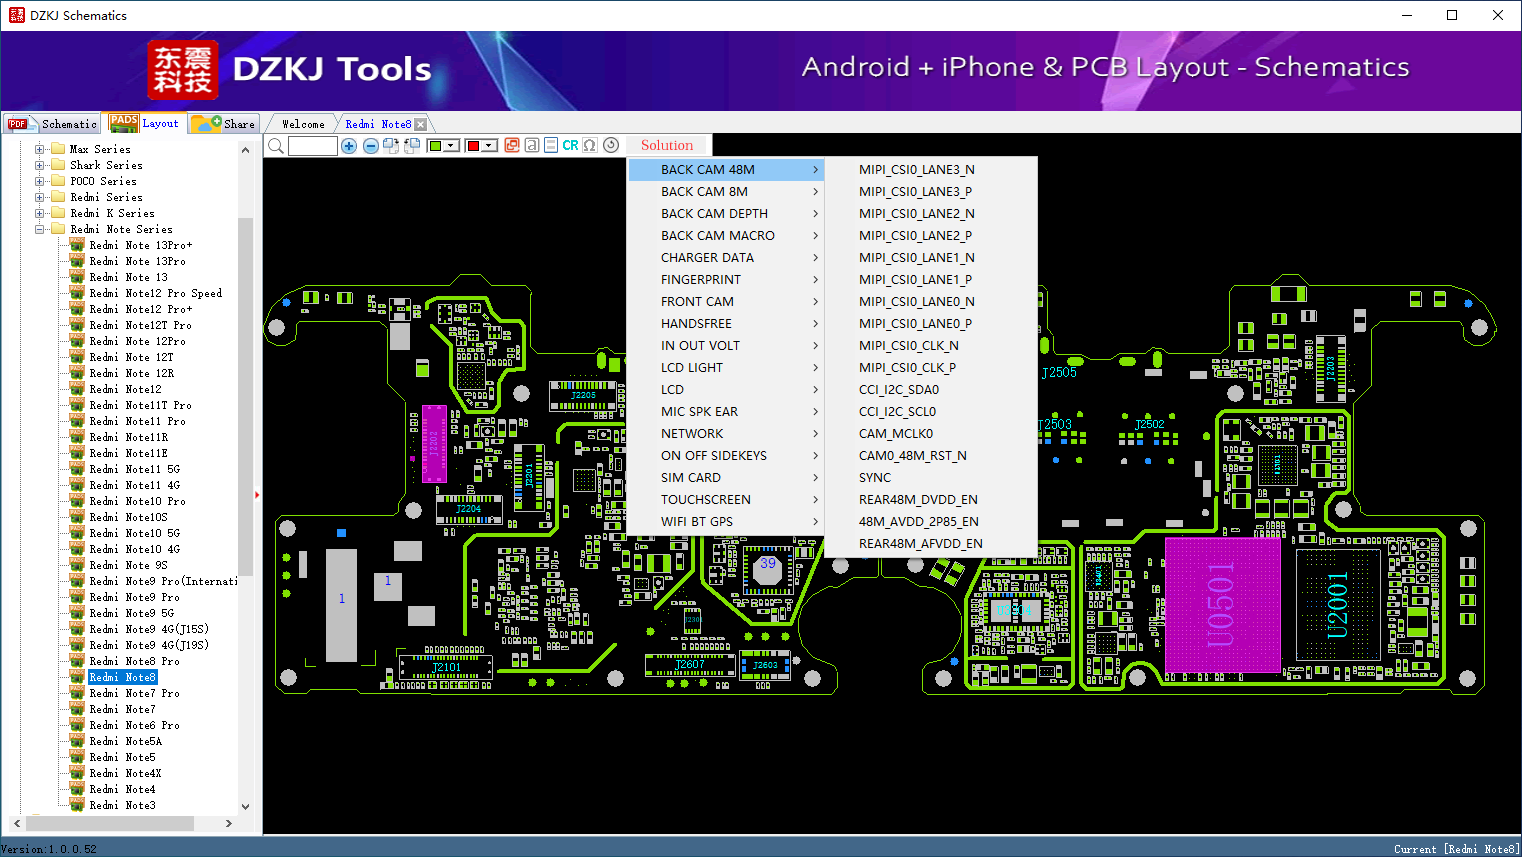Click the omega resistance icon

tap(590, 145)
